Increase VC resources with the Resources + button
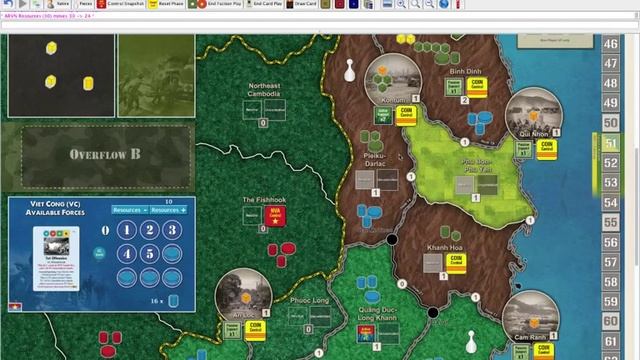640x360 pixels. click(169, 210)
